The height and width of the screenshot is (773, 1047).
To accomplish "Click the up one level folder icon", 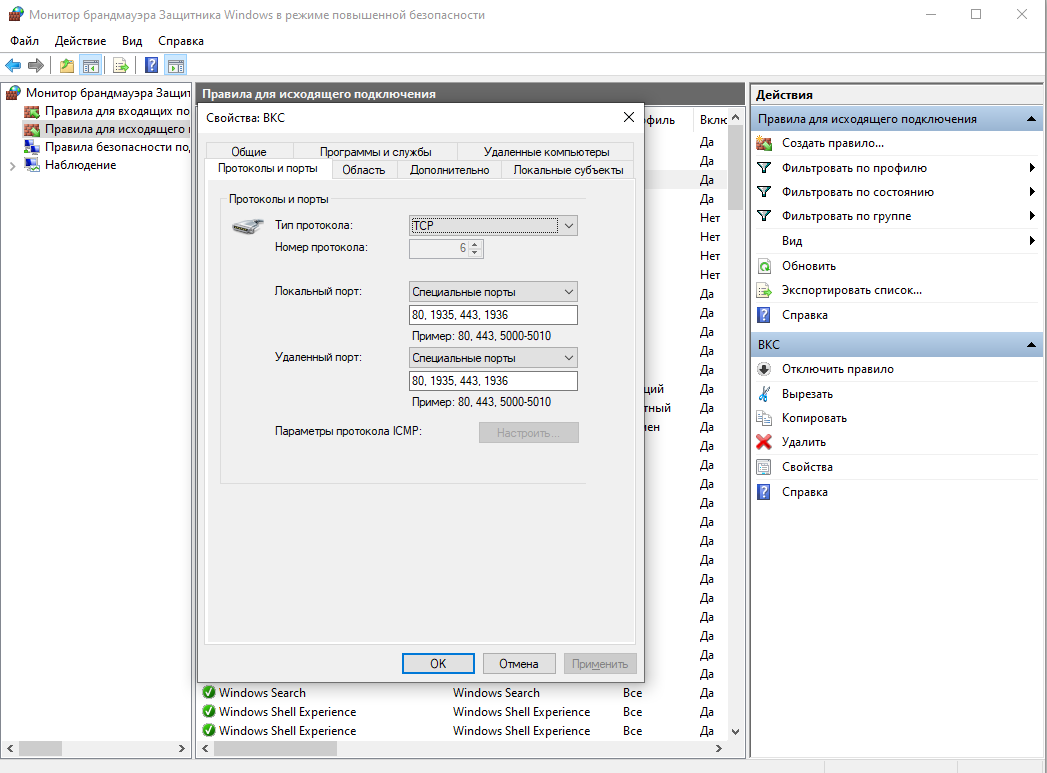I will 67,65.
